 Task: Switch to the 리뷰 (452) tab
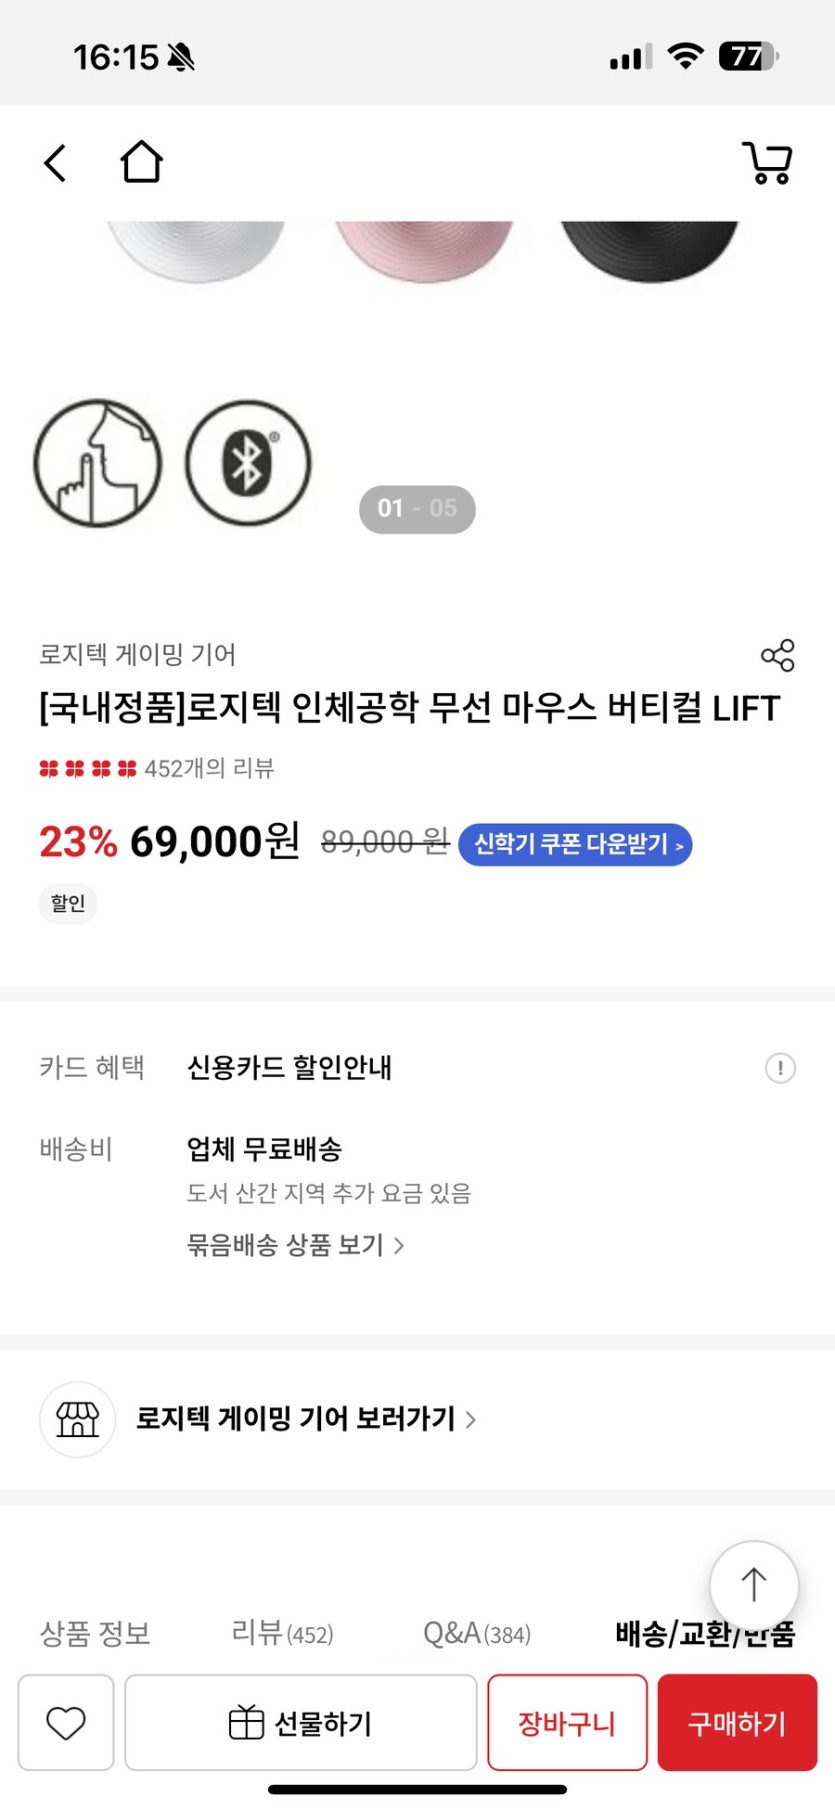[282, 1633]
